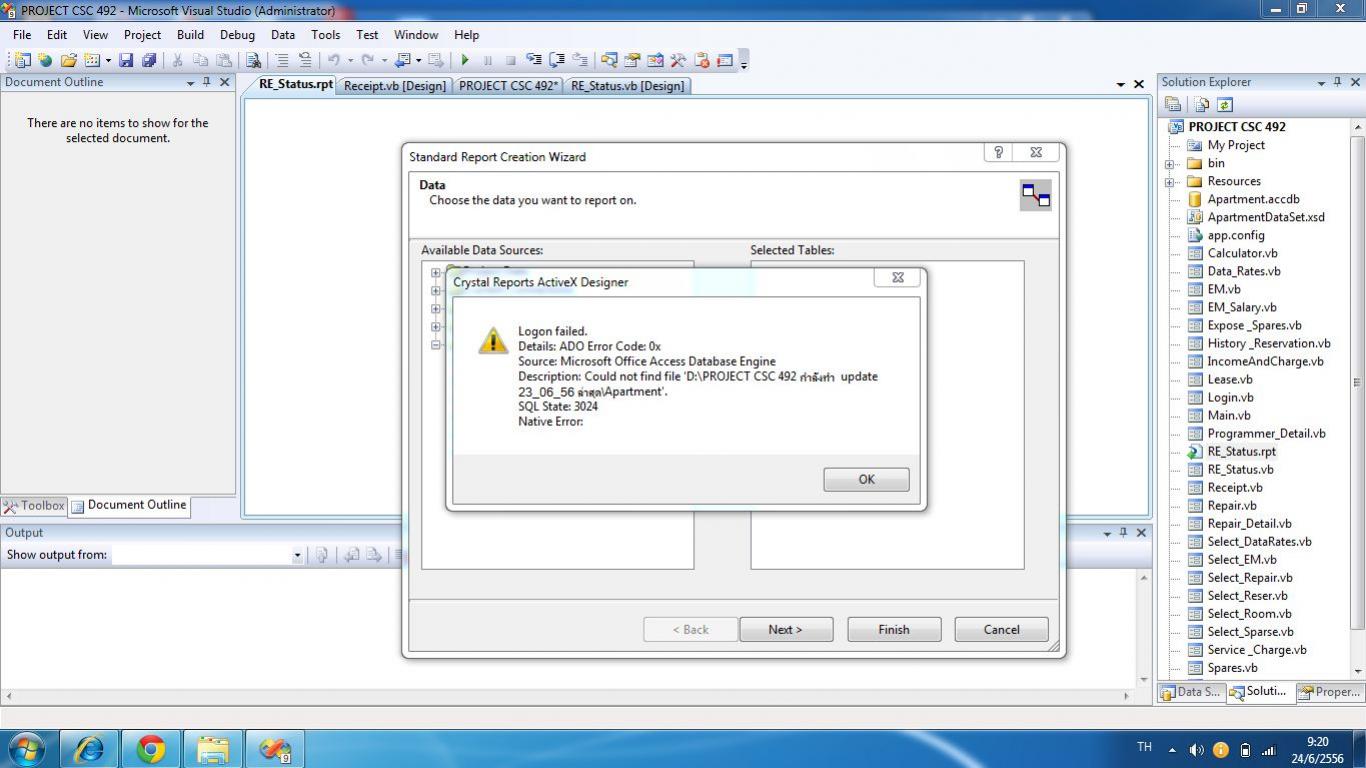The height and width of the screenshot is (768, 1366).
Task: Open the File menu
Action: click(22, 34)
